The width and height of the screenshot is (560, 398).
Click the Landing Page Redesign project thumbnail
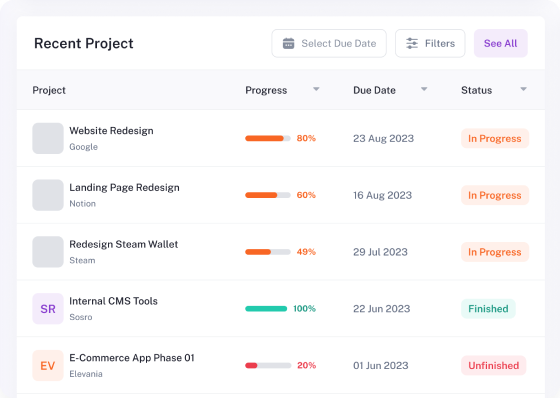[x=48, y=195]
